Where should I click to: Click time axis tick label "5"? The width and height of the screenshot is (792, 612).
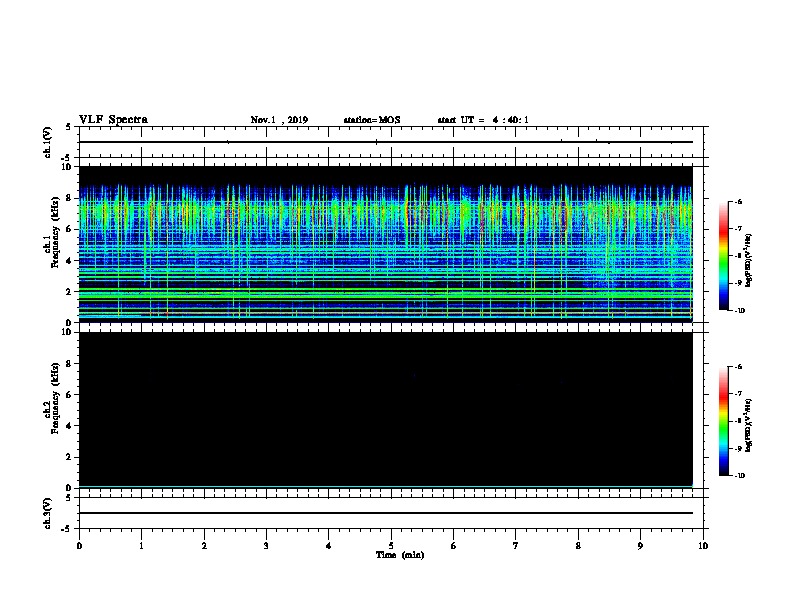(391, 545)
